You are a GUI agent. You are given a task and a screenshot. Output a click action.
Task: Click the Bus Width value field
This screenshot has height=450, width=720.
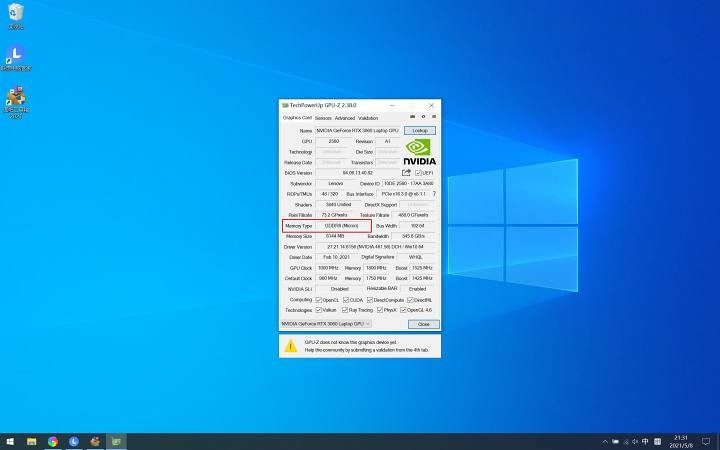coord(417,226)
